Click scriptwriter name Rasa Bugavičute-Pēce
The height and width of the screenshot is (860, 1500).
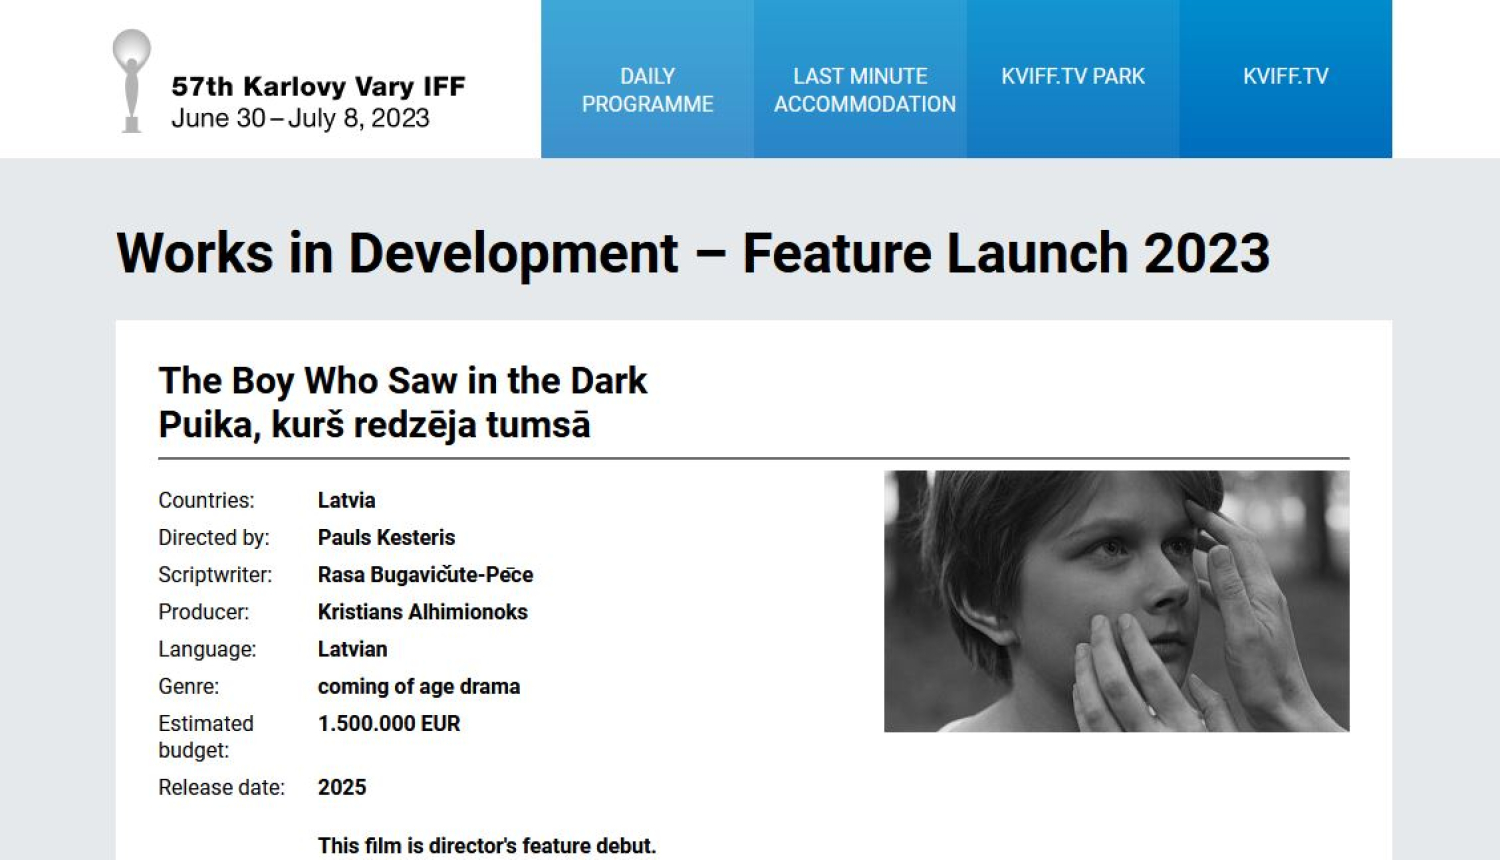click(425, 575)
